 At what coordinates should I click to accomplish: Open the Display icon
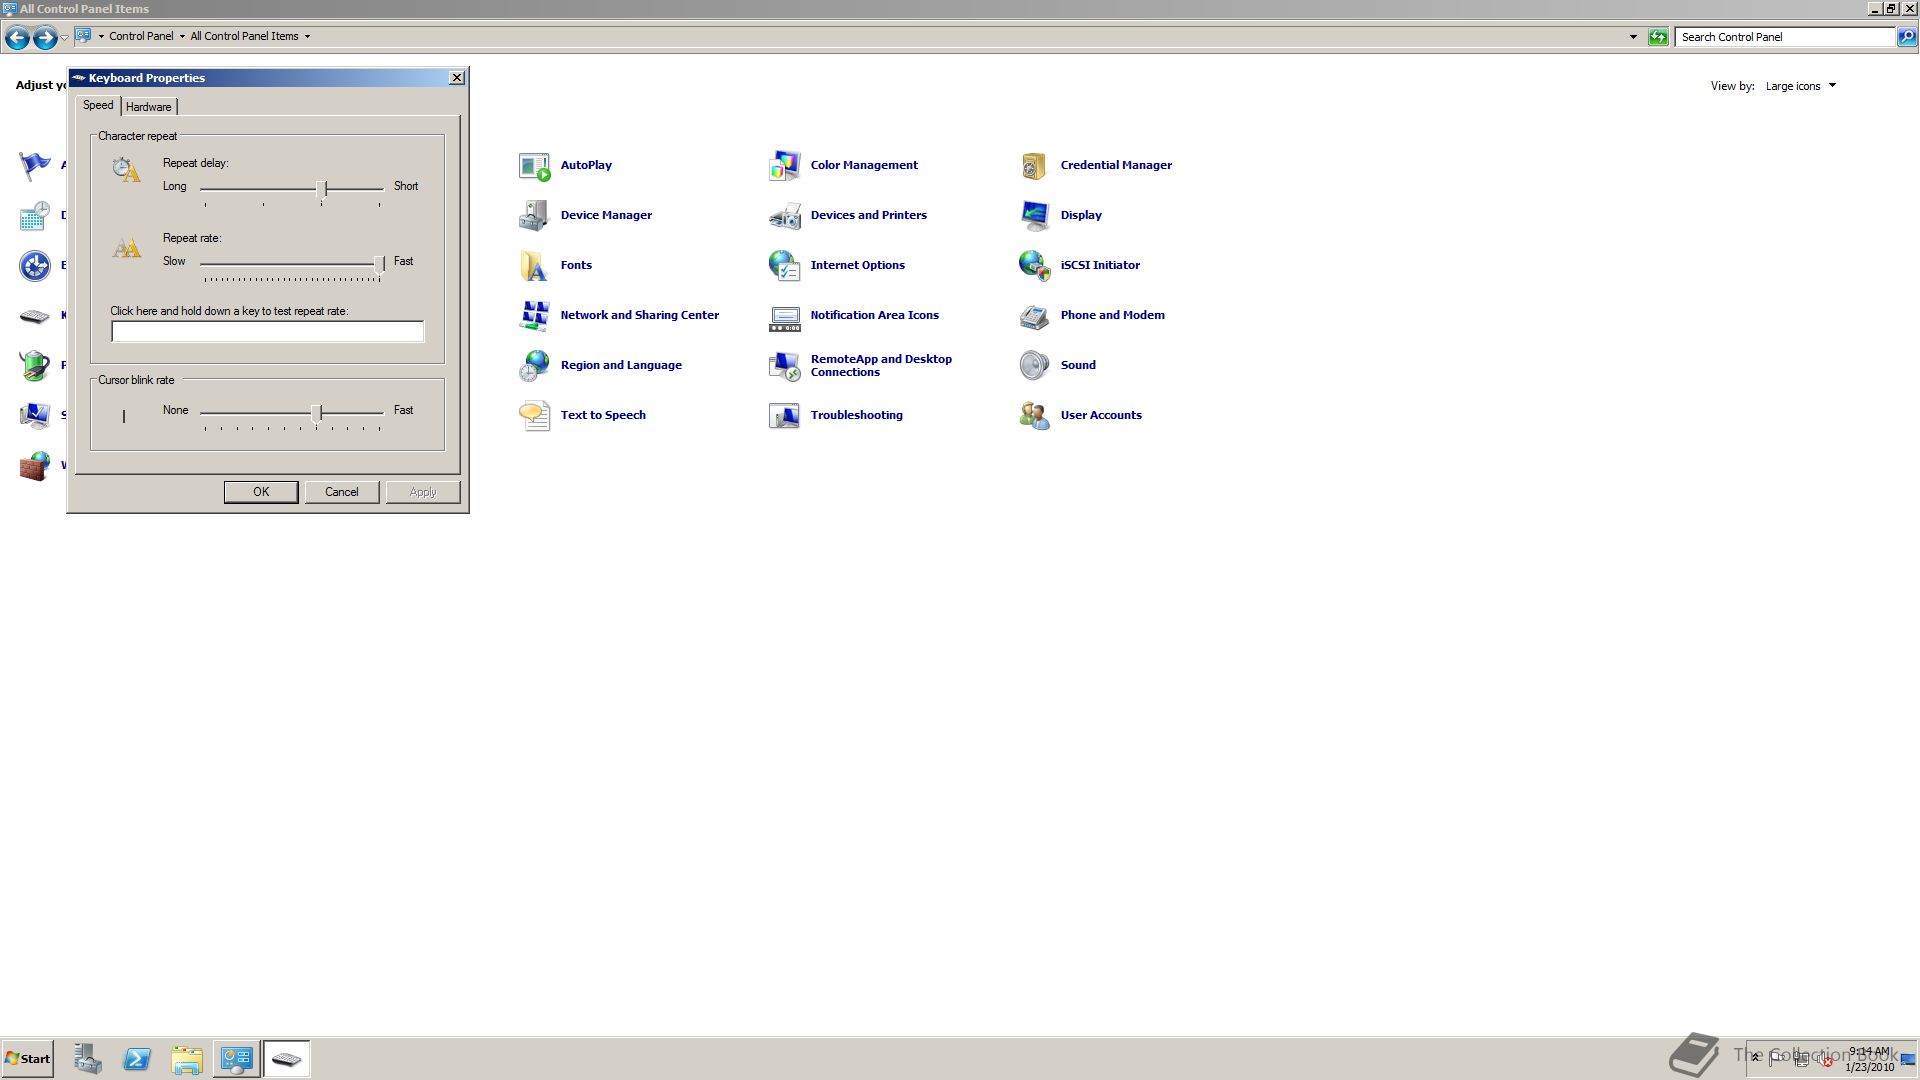point(1035,216)
